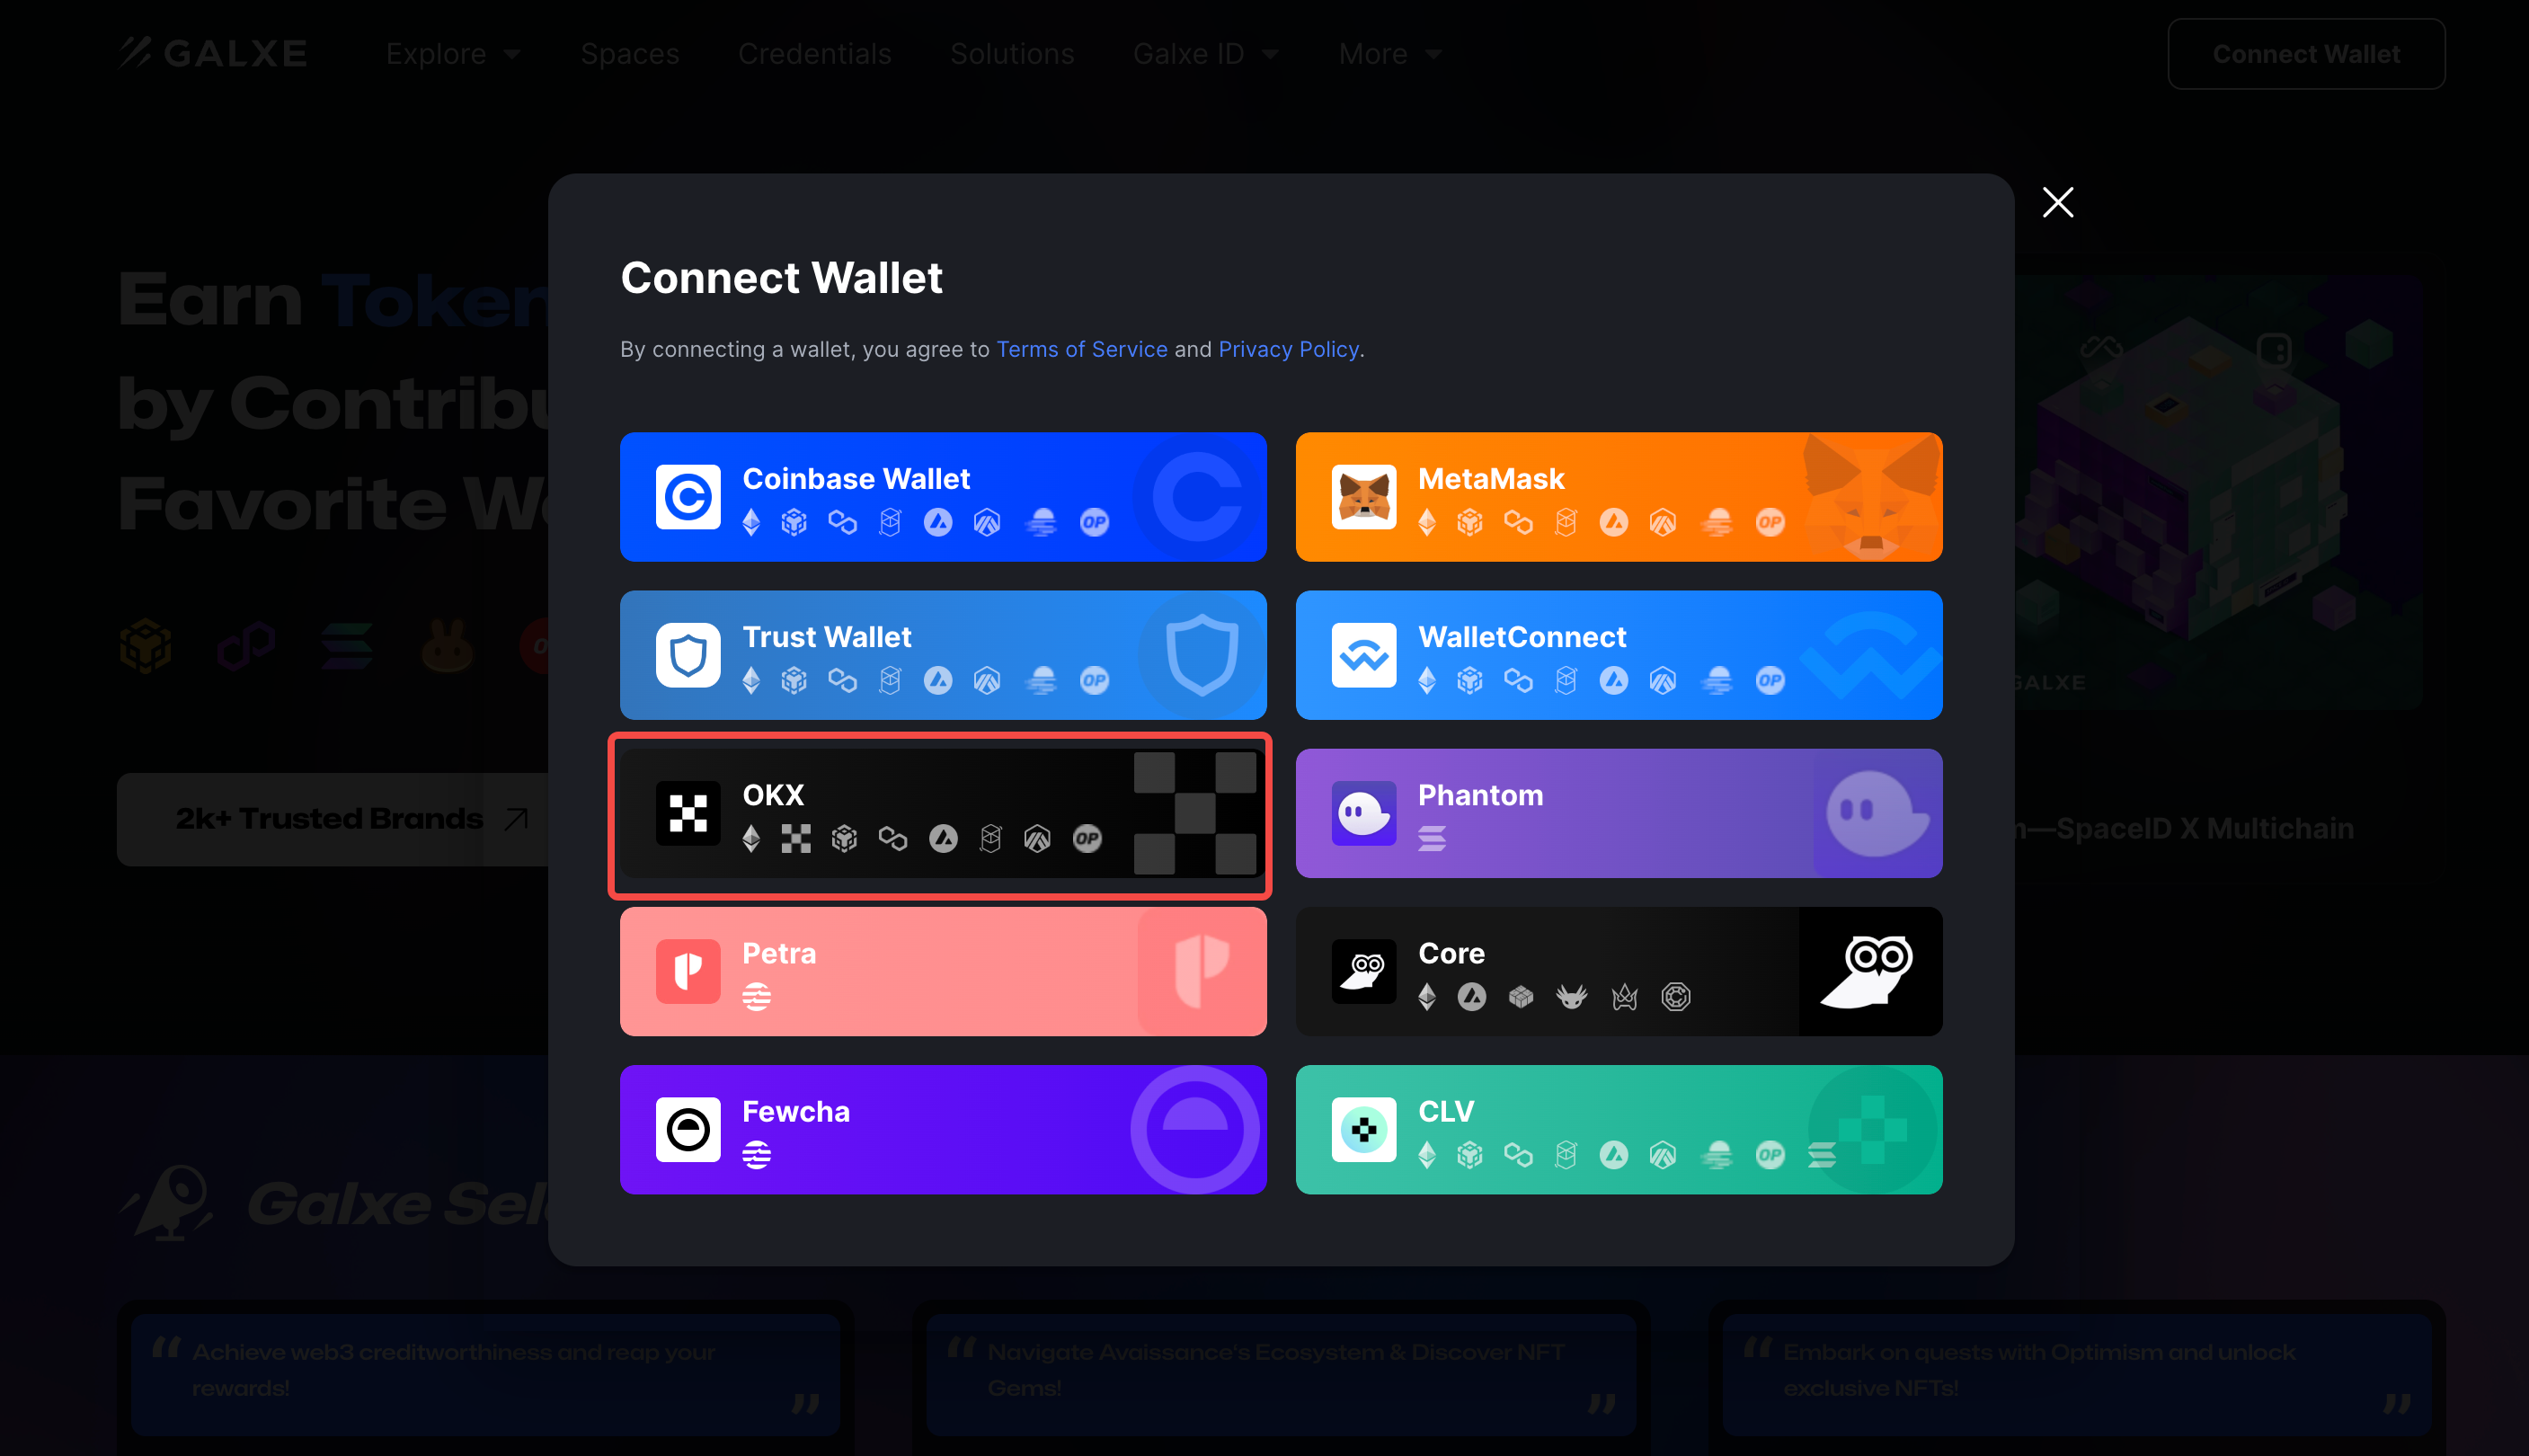Open the Explore dropdown menu
This screenshot has height=1456, width=2529.
(450, 52)
